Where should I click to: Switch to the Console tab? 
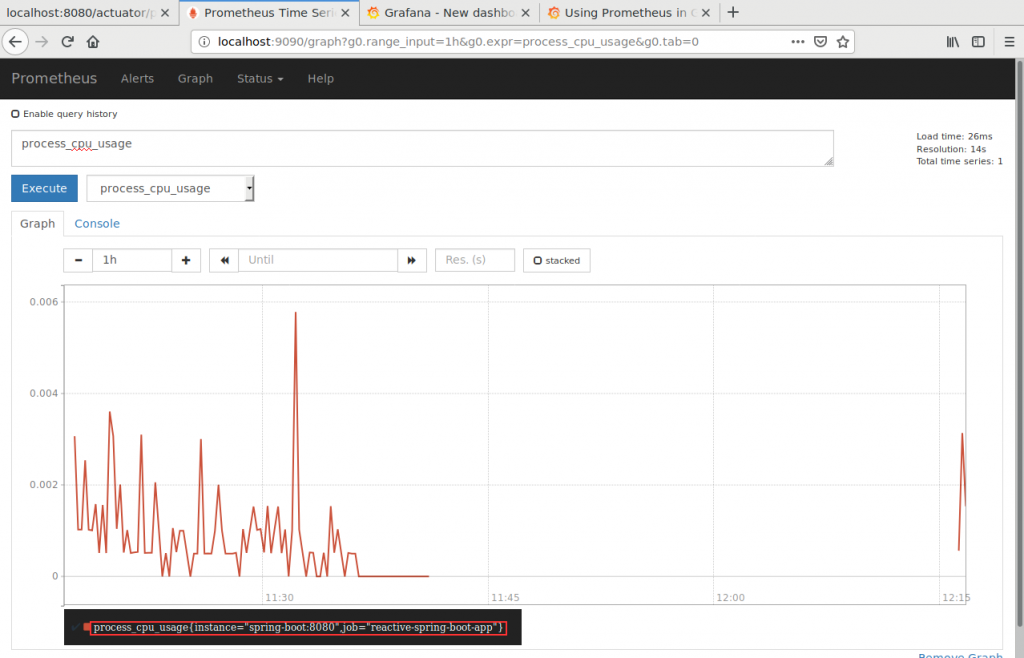[x=97, y=223]
